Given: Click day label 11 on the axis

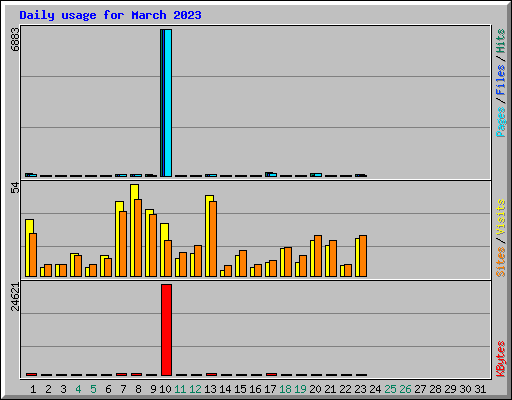Looking at the screenshot, I should coord(180,389).
